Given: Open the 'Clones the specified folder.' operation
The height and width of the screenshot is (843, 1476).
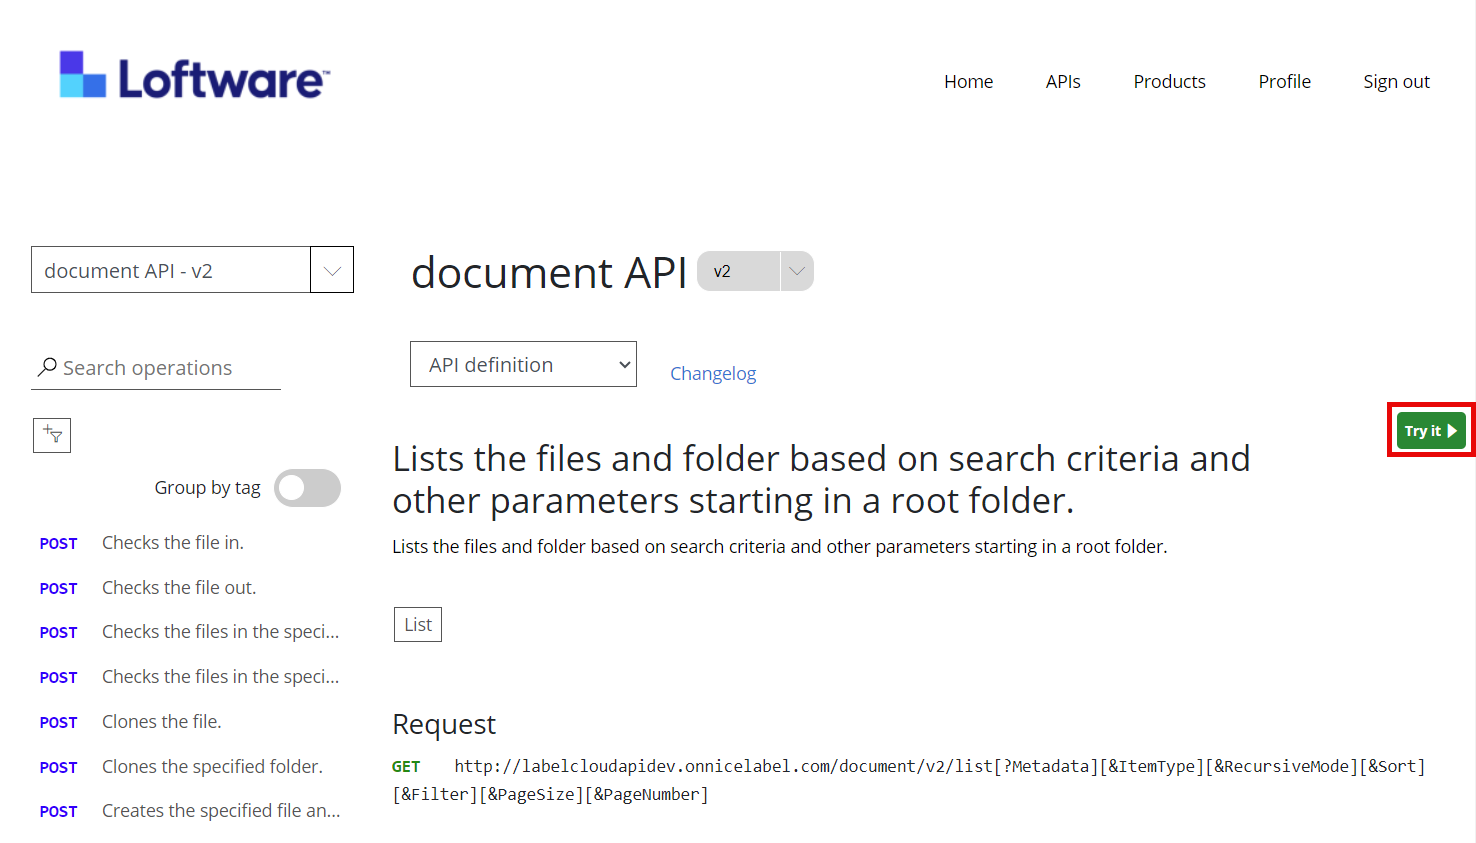Looking at the screenshot, I should point(212,767).
